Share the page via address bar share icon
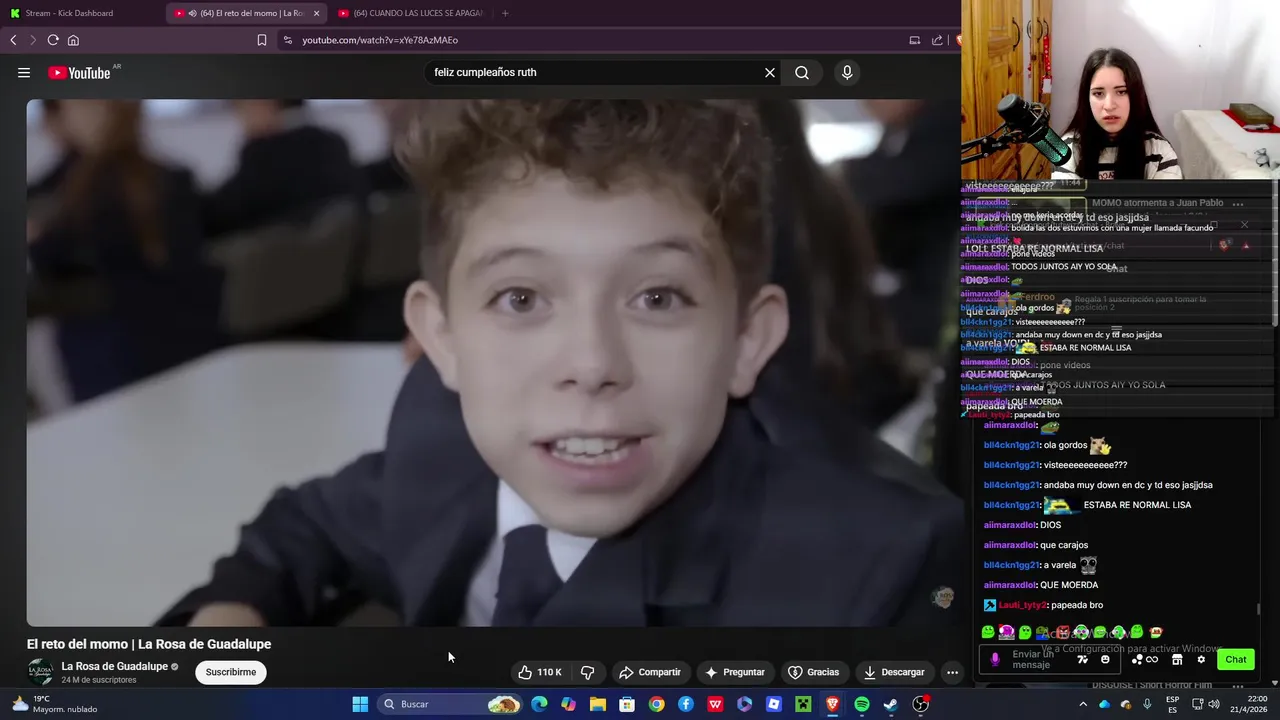The image size is (1280, 720). 937,40
